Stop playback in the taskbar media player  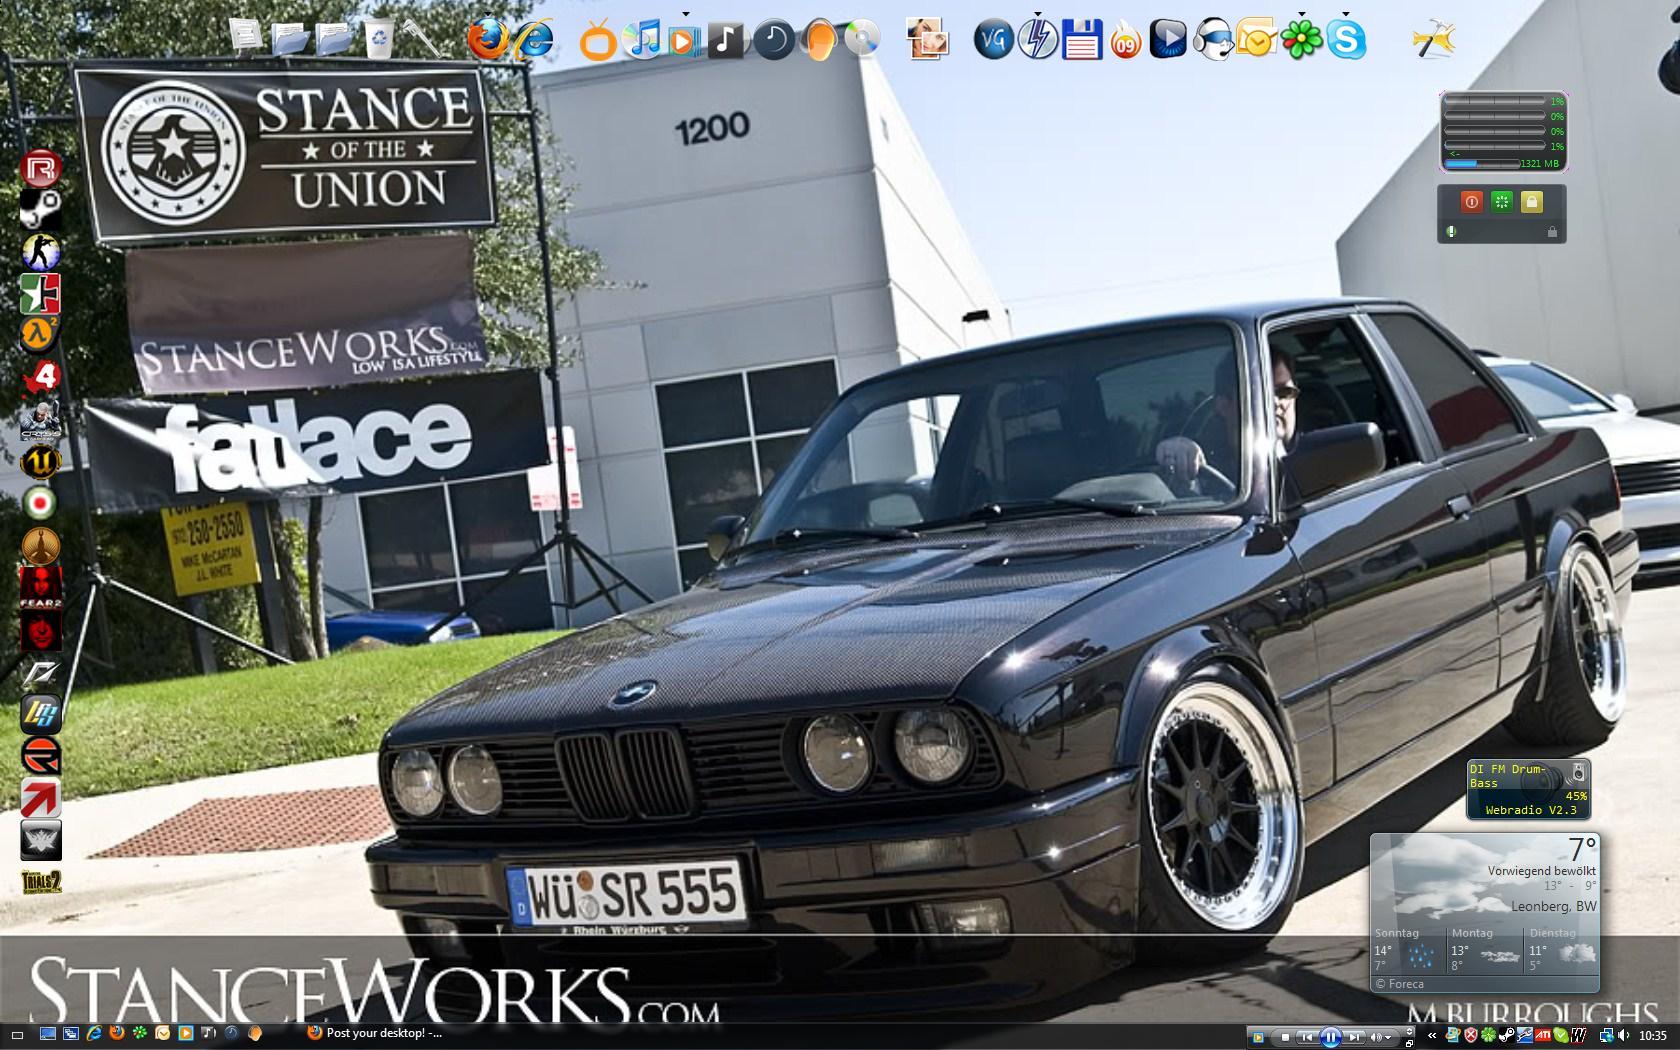[1285, 1037]
